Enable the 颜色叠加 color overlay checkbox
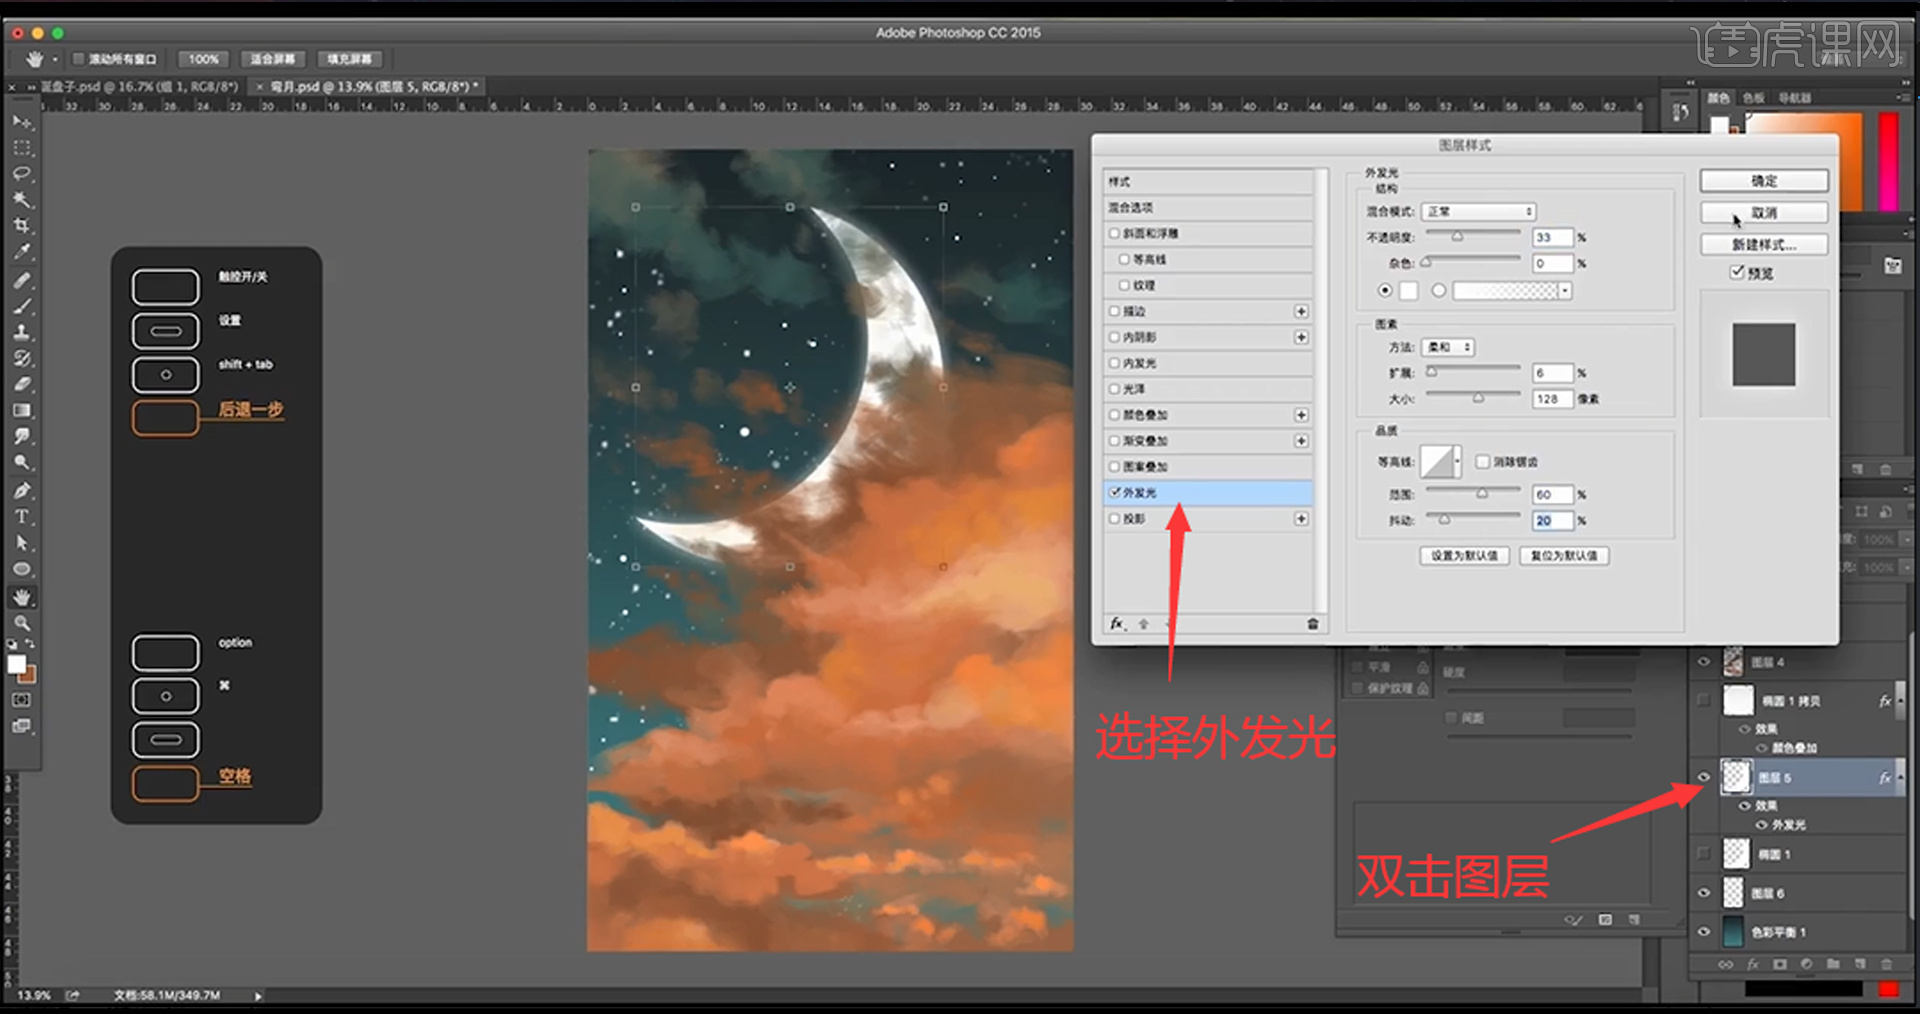Viewport: 1920px width, 1014px height. coord(1114,414)
